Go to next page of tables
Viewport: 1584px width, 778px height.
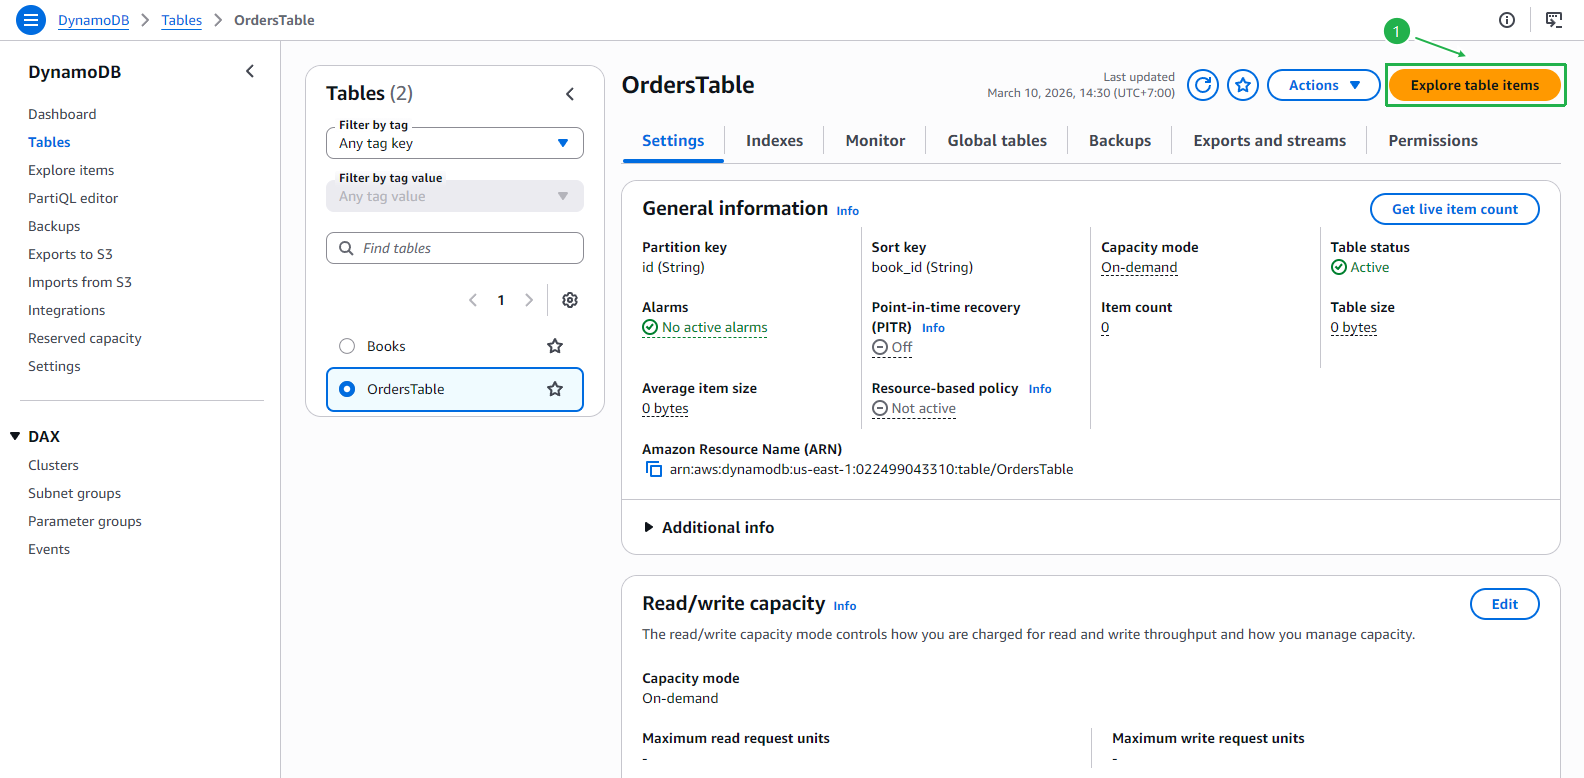529,300
